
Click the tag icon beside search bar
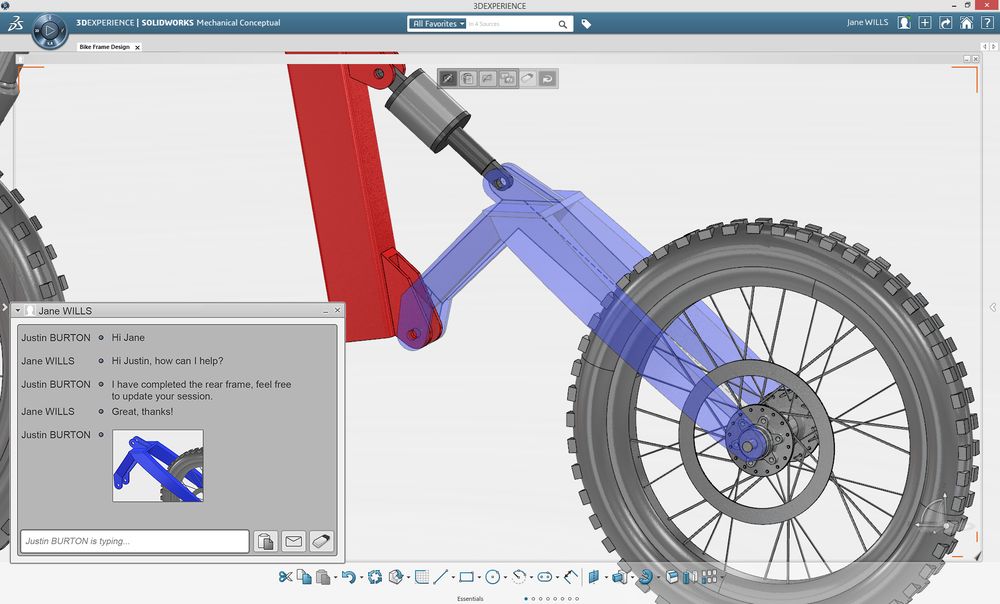pos(587,24)
